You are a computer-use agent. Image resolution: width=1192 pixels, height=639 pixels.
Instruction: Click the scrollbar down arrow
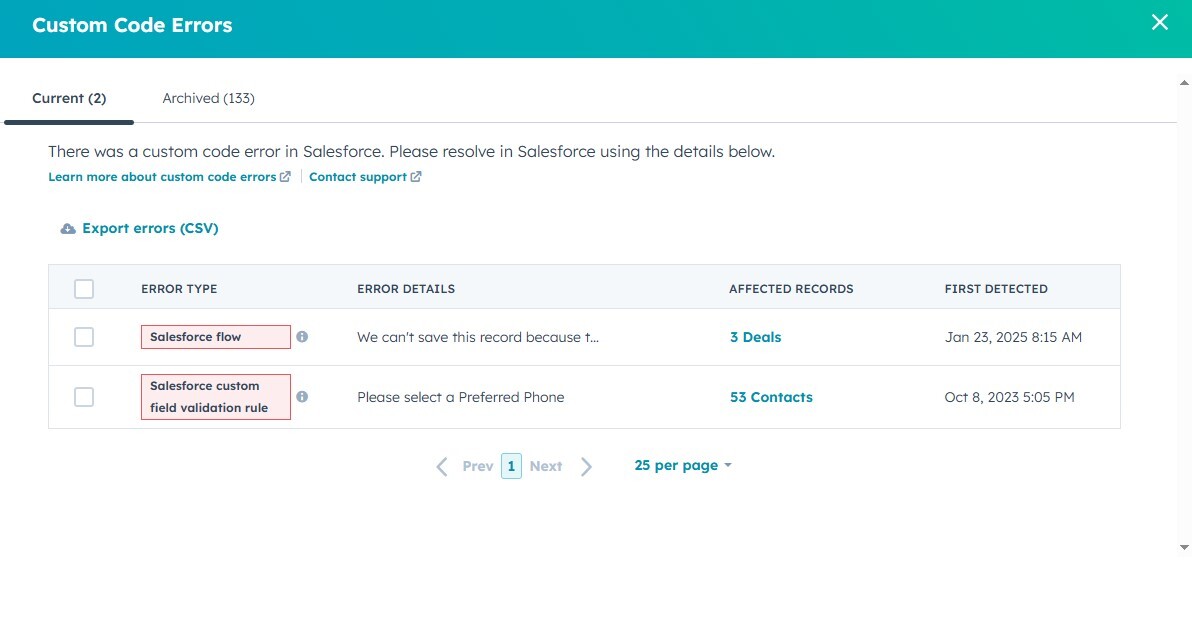click(x=1184, y=547)
